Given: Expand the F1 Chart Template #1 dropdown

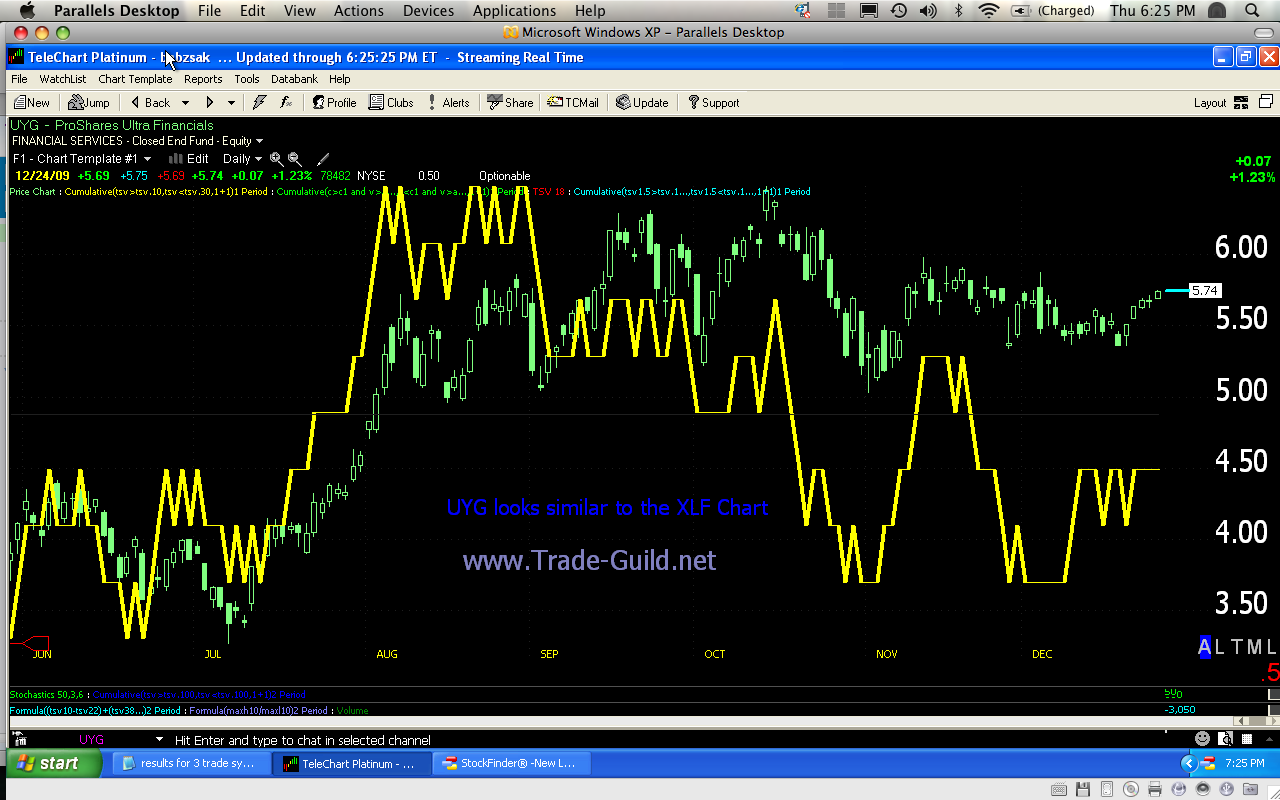Looking at the screenshot, I should pos(148,159).
